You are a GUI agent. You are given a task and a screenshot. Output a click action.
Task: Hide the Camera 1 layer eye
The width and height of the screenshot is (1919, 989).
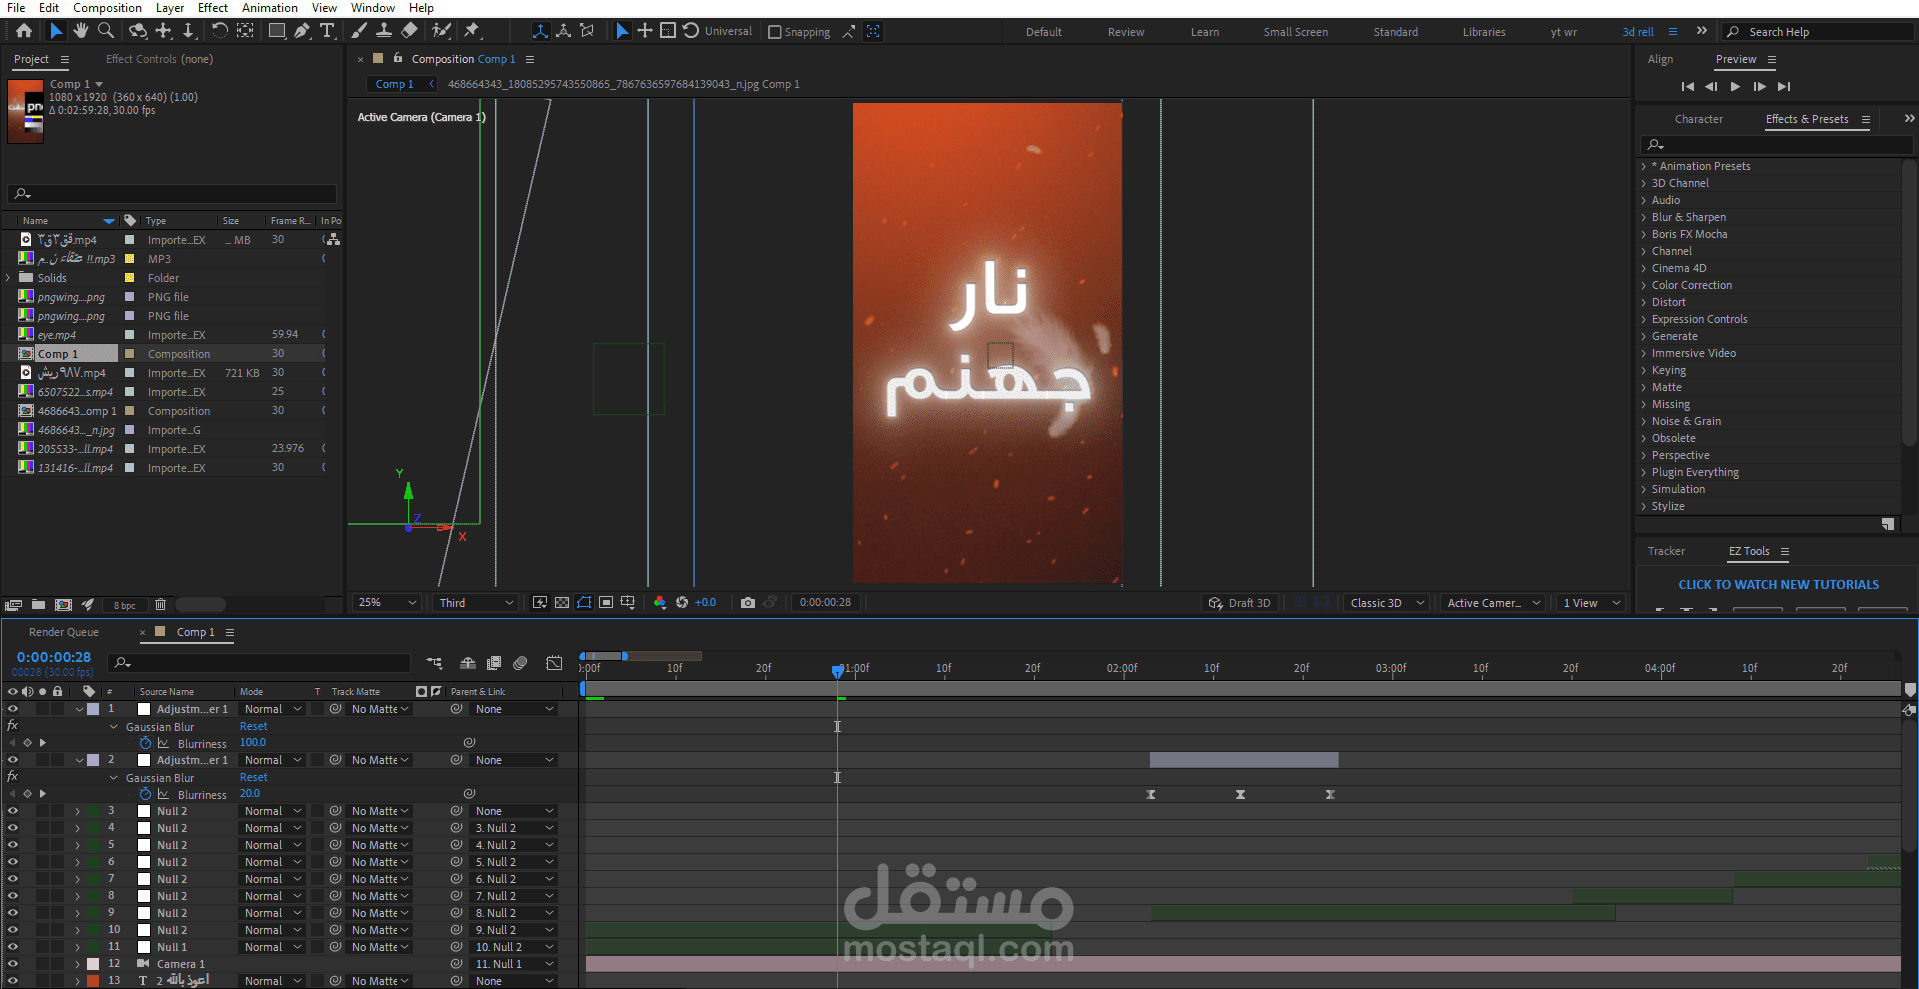[13, 964]
